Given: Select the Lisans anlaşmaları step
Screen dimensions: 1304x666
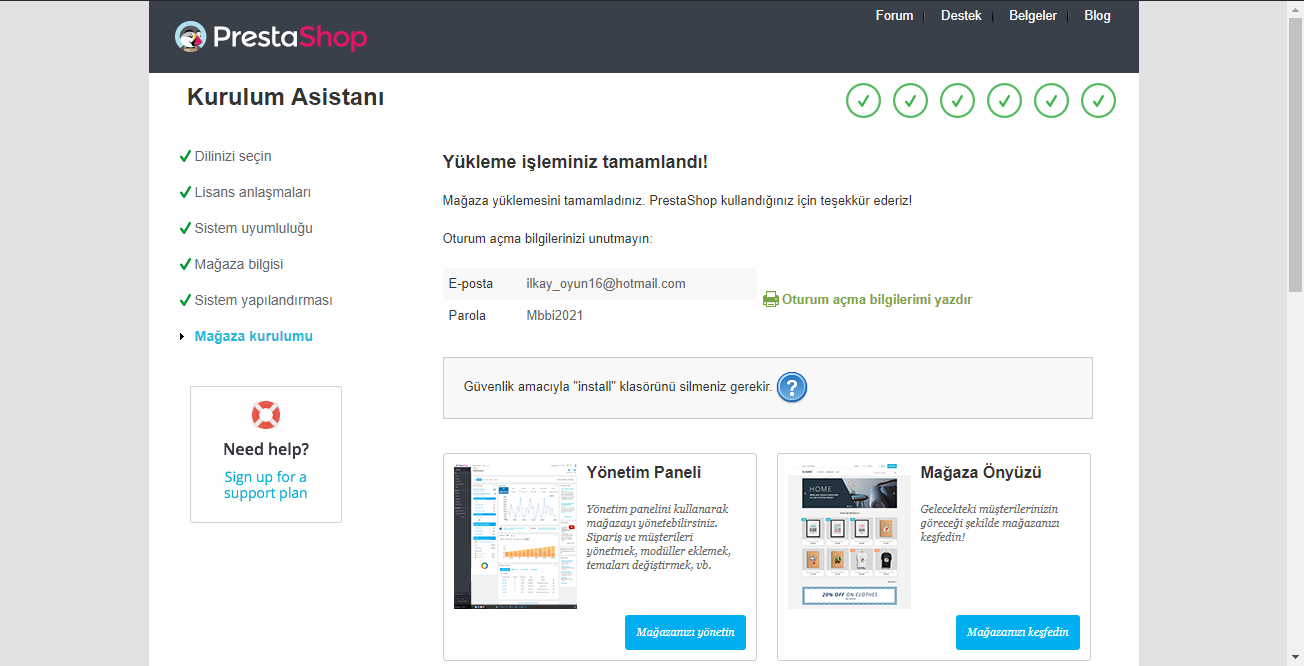Looking at the screenshot, I should tap(253, 192).
